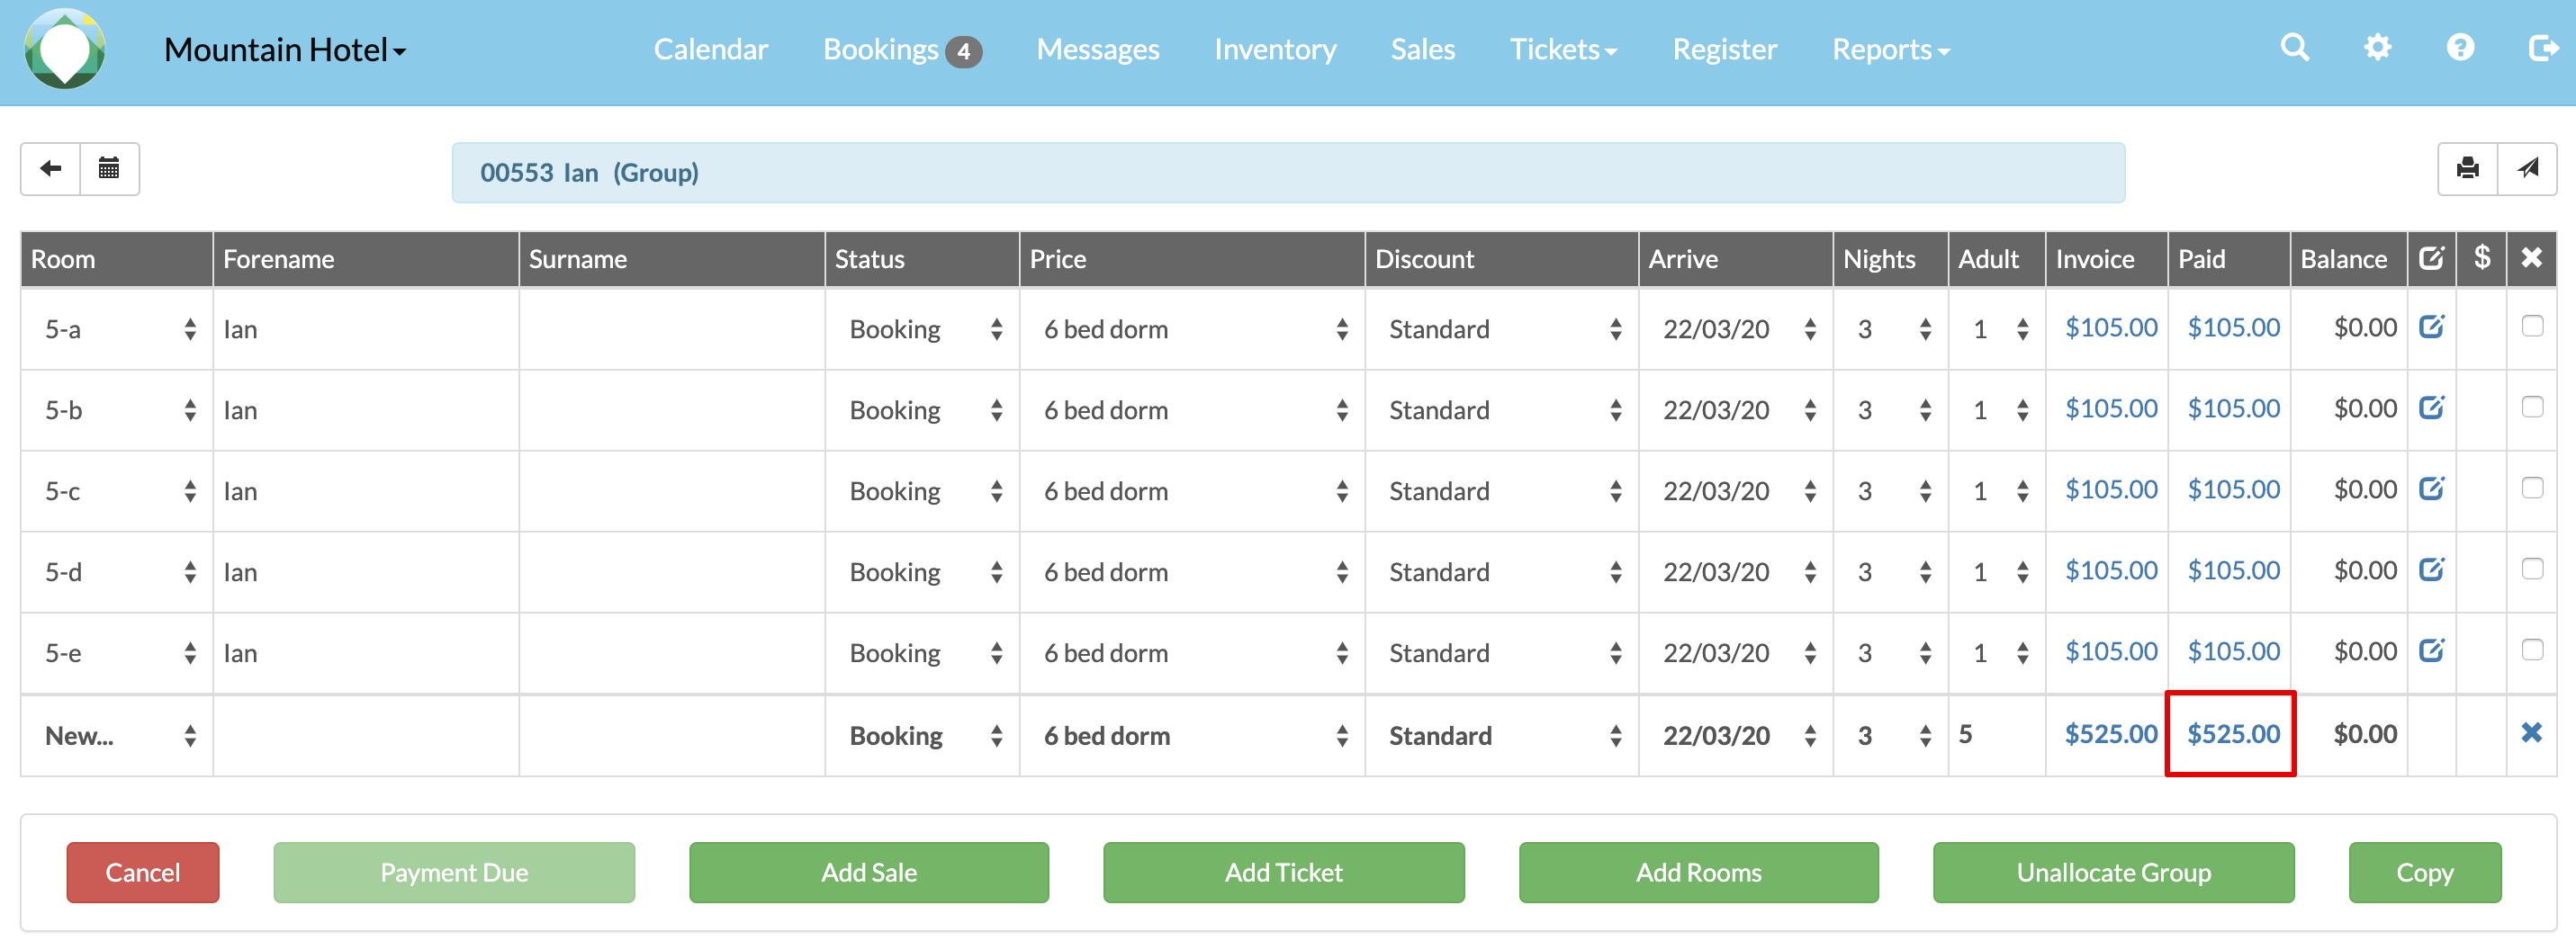Click the help question mark icon
Viewport: 2576px width, 950px height.
2460,48
